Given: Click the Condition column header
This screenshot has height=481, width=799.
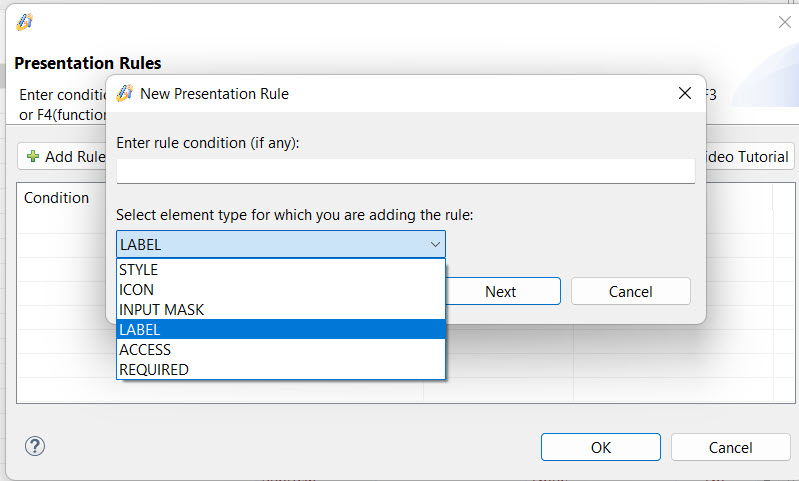Looking at the screenshot, I should click(x=57, y=198).
